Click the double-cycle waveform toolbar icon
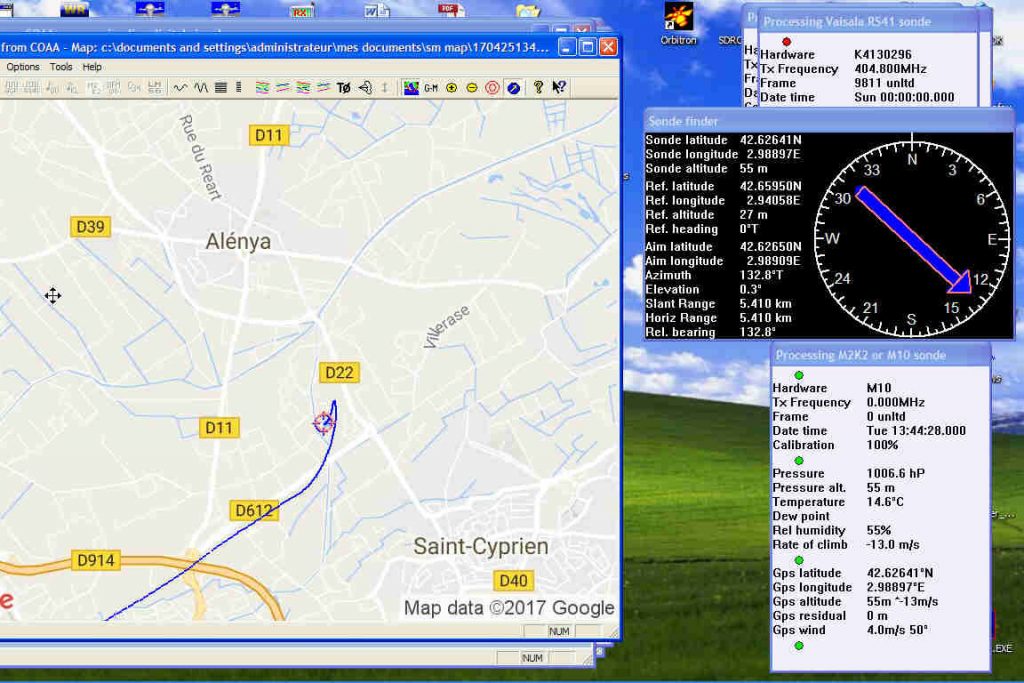 pos(200,87)
